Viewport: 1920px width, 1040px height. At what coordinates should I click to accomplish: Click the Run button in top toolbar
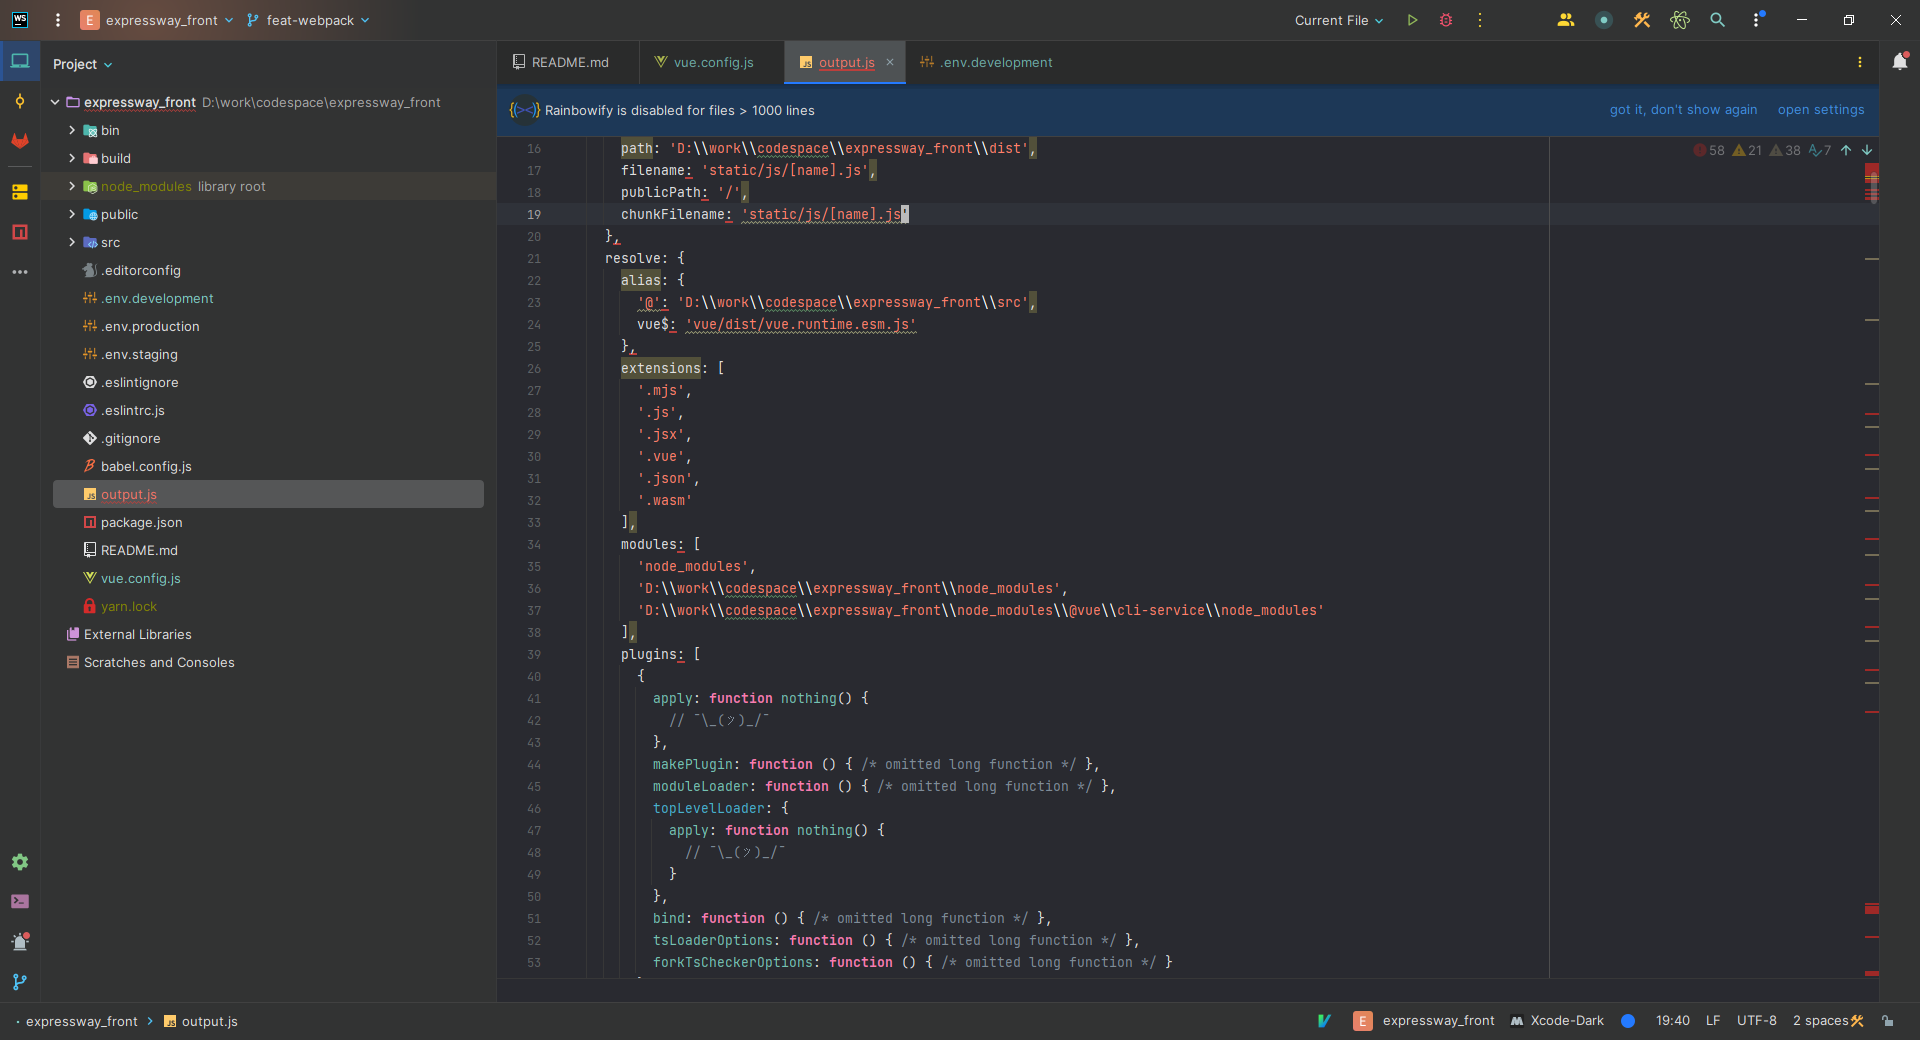[x=1412, y=20]
